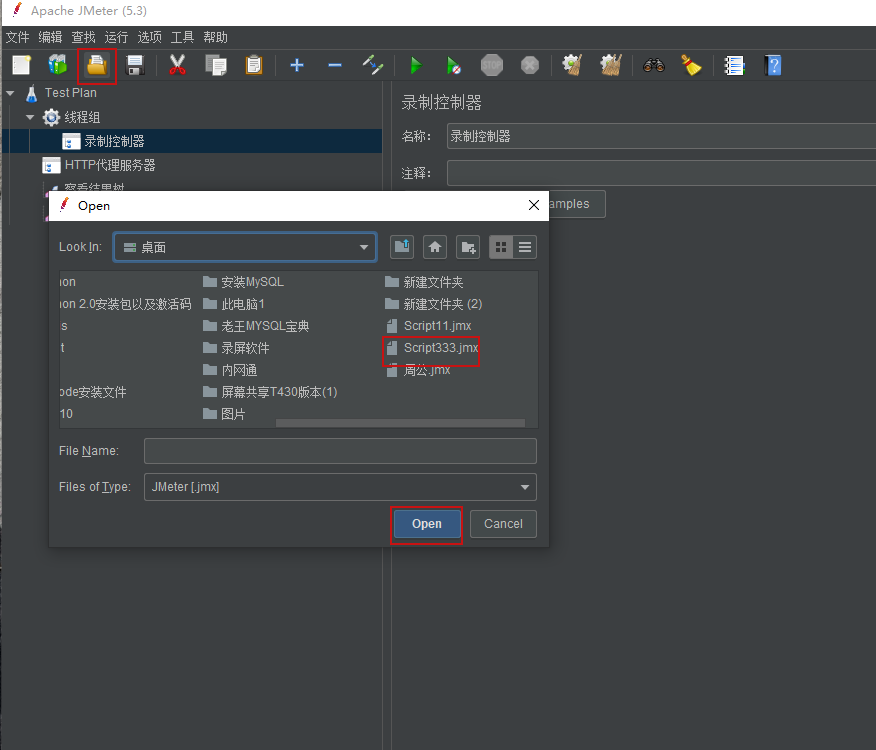This screenshot has width=876, height=750.
Task: Open the 文件 menu
Action: point(17,37)
